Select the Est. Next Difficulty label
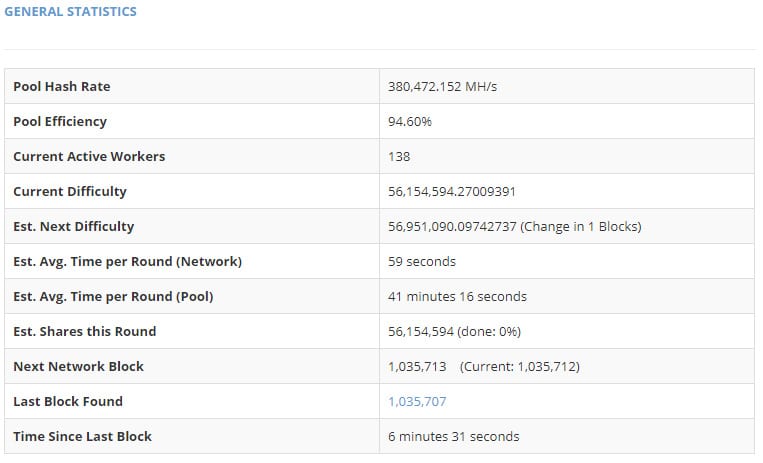763x463 pixels. (74, 226)
